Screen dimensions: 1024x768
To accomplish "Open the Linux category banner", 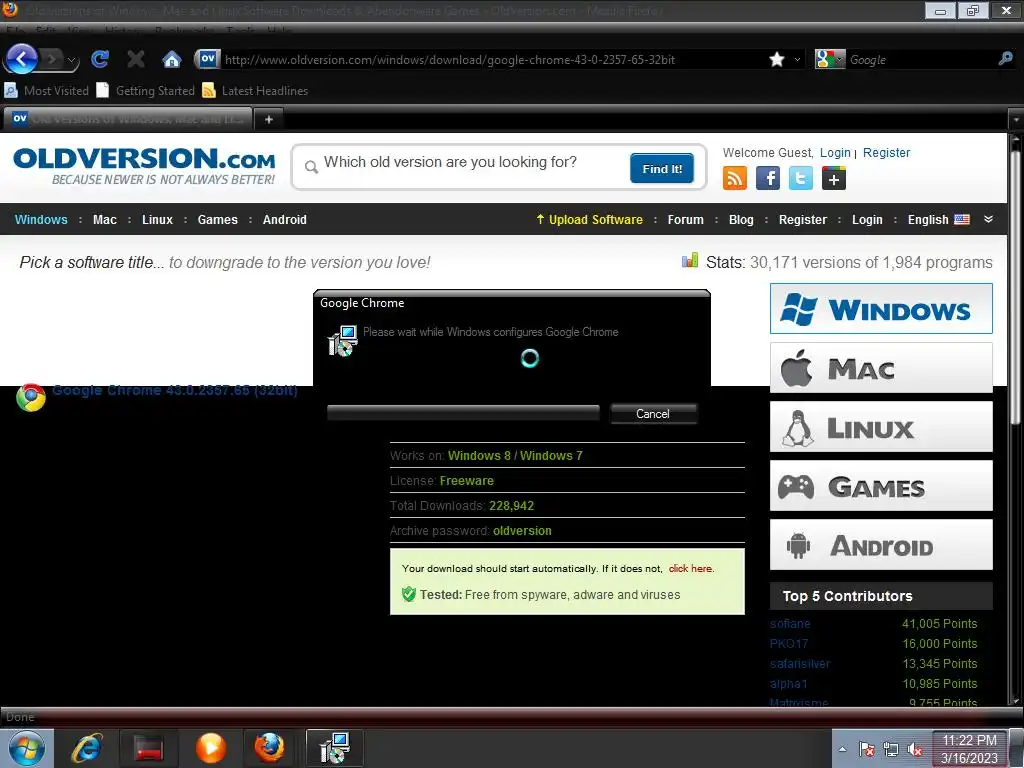I will click(x=881, y=426).
